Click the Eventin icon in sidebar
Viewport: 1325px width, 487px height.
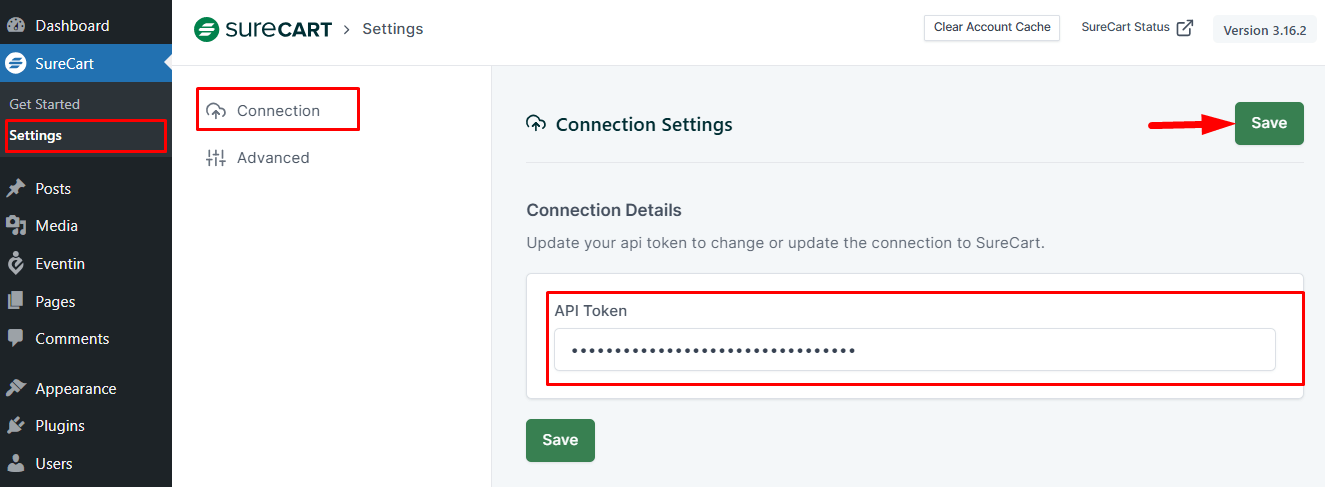16,264
